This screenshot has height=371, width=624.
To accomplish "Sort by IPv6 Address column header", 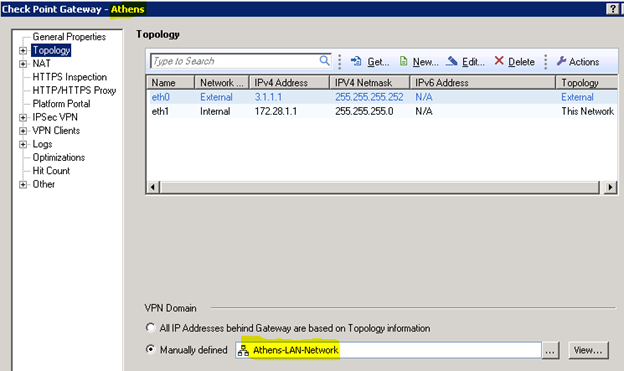I will [x=483, y=82].
